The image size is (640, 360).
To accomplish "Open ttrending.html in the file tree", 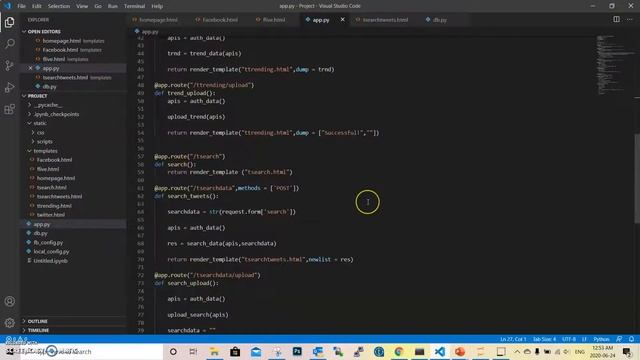I will coord(54,206).
